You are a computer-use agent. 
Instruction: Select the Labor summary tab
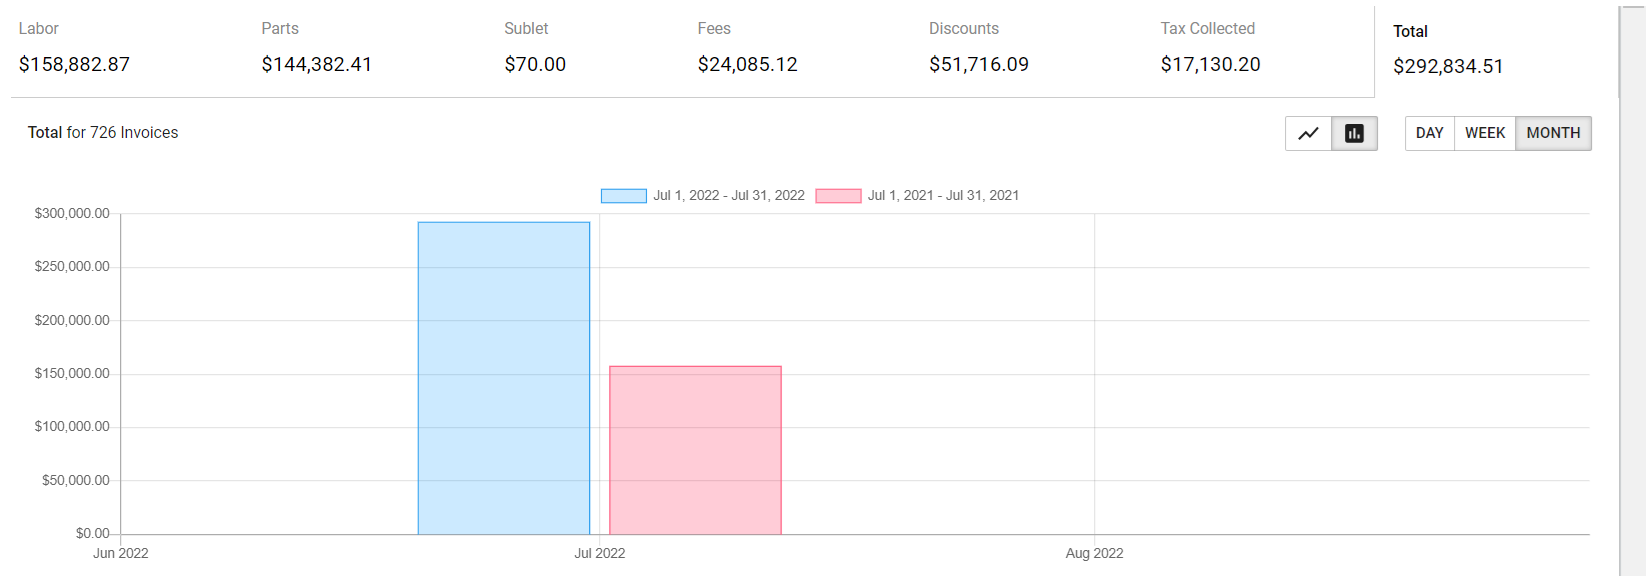[x=74, y=48]
